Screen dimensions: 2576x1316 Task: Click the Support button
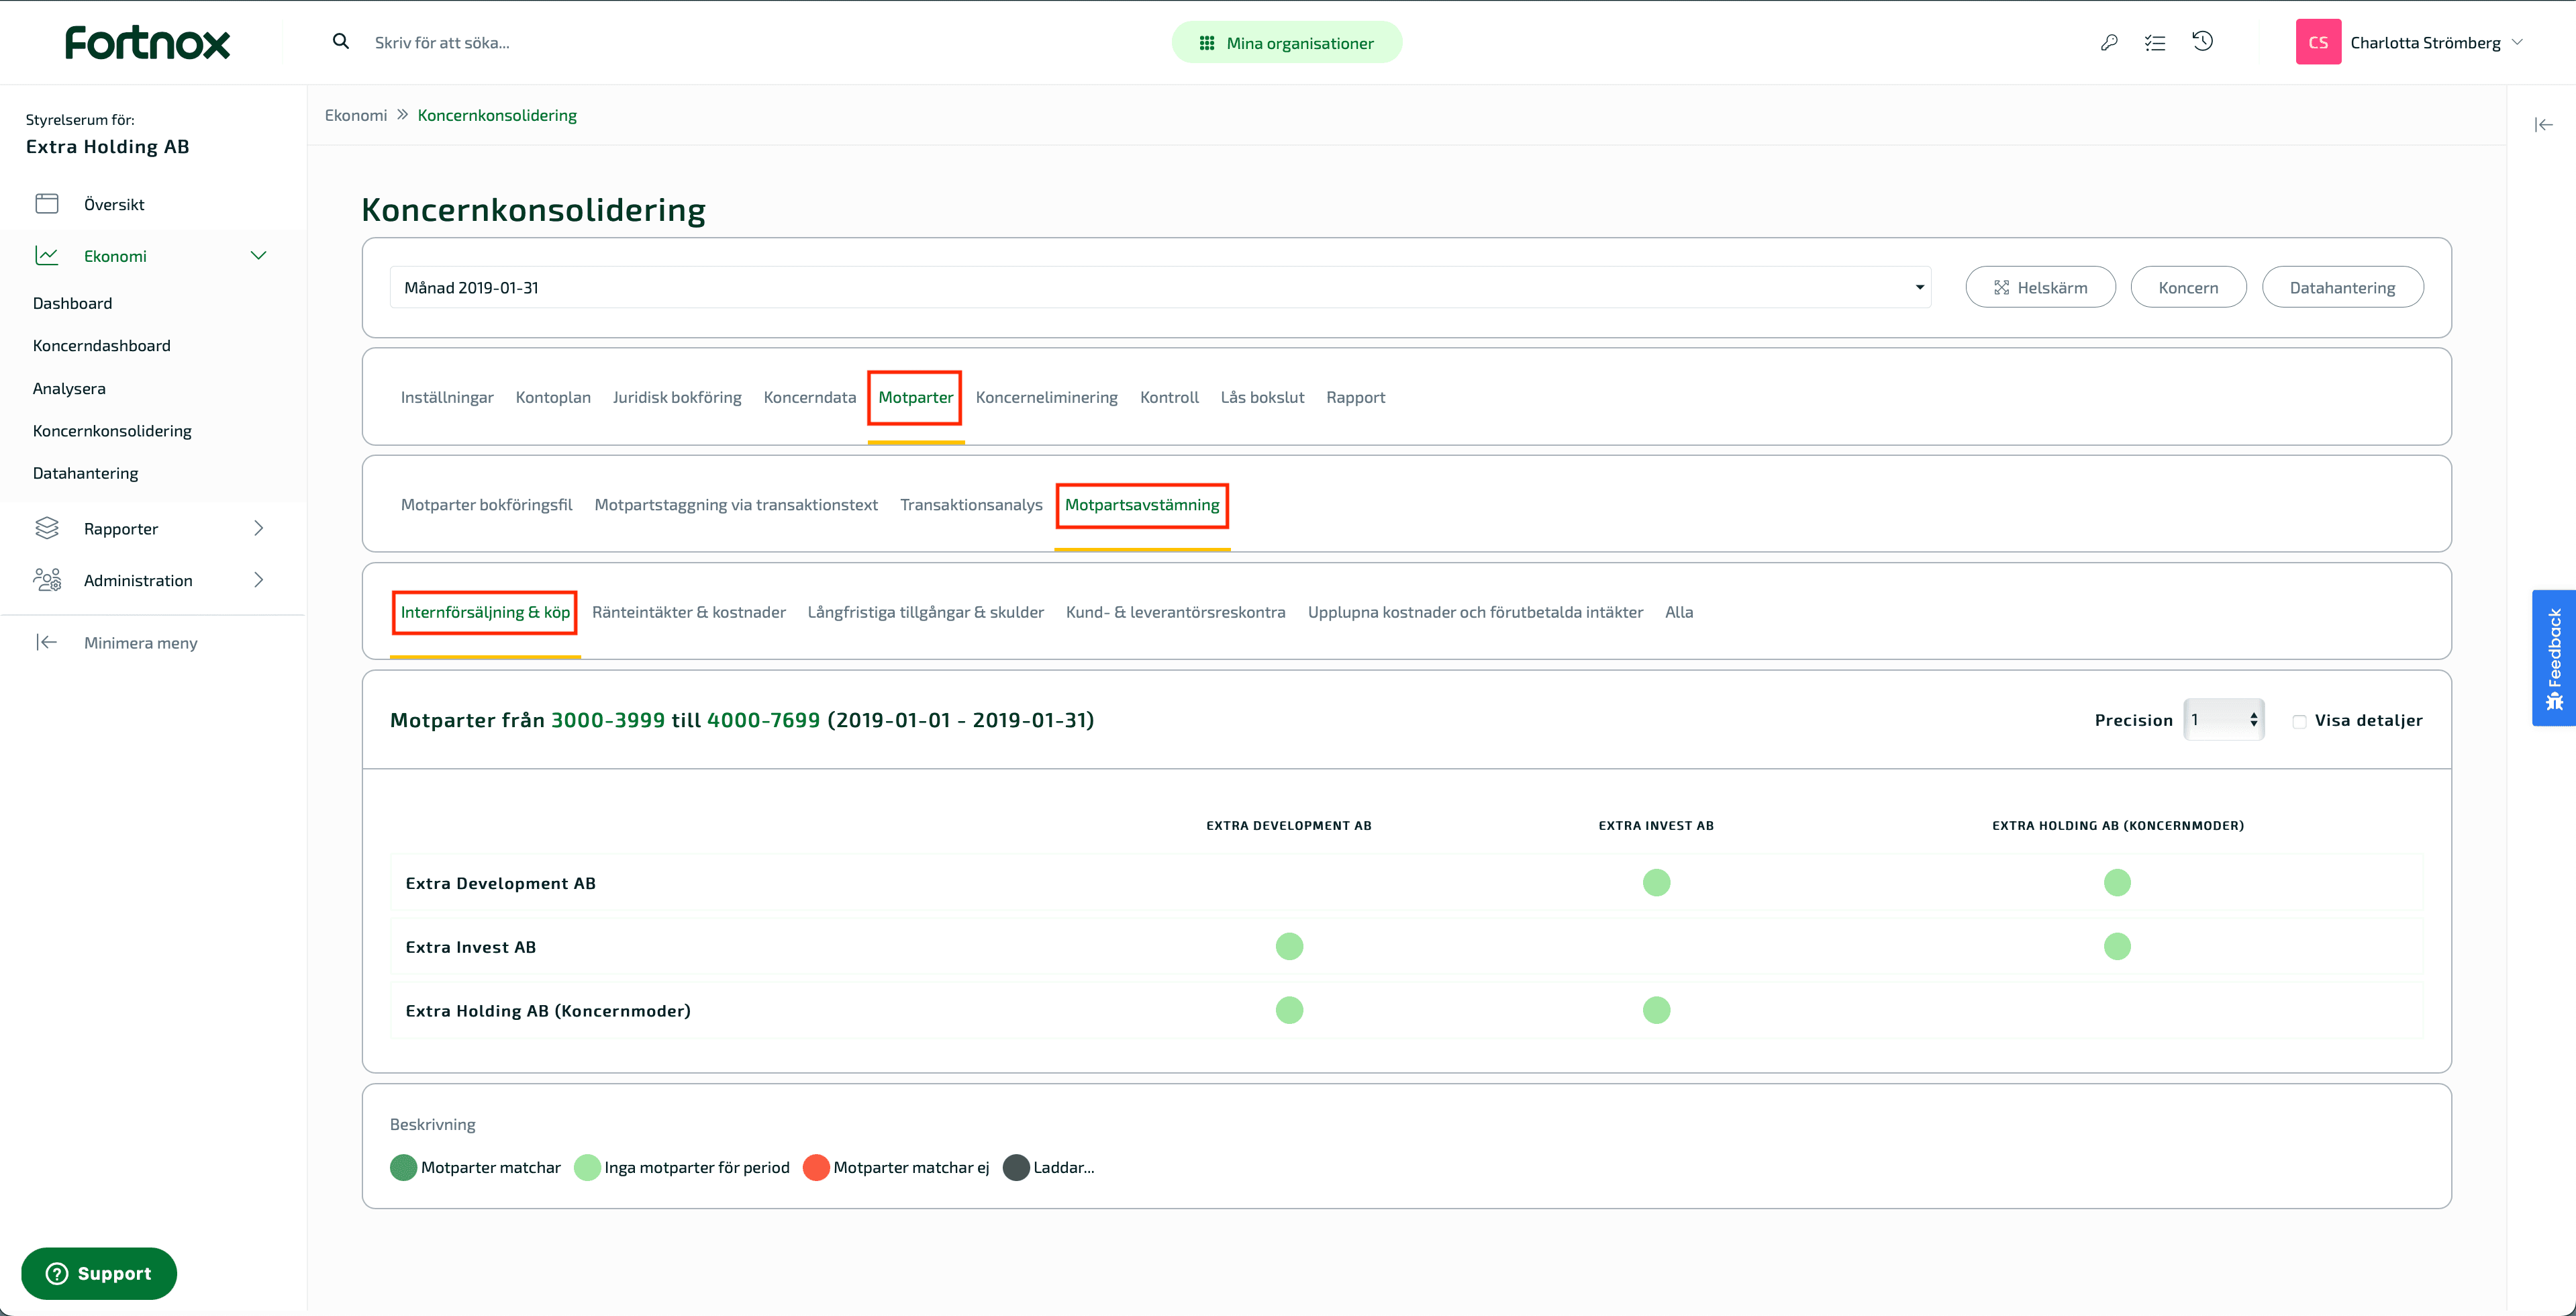pos(99,1273)
